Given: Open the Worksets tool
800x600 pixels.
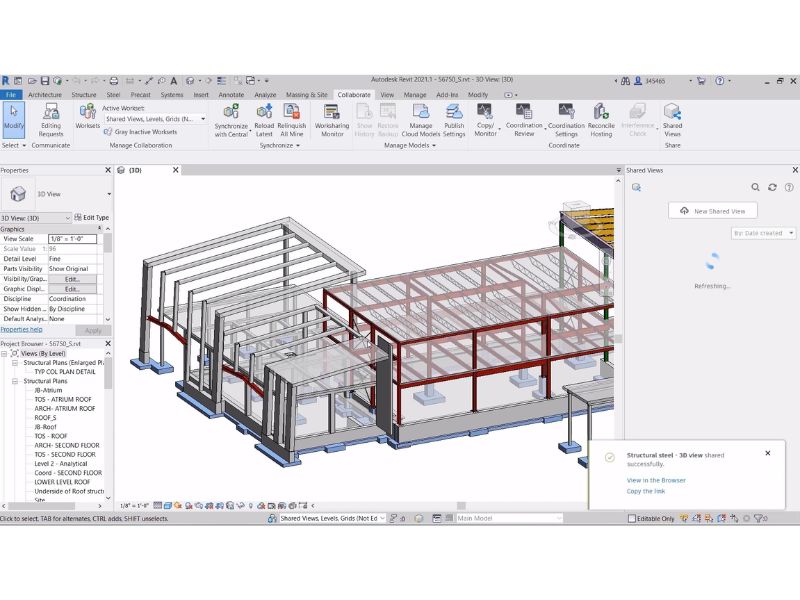Looking at the screenshot, I should click(x=88, y=117).
